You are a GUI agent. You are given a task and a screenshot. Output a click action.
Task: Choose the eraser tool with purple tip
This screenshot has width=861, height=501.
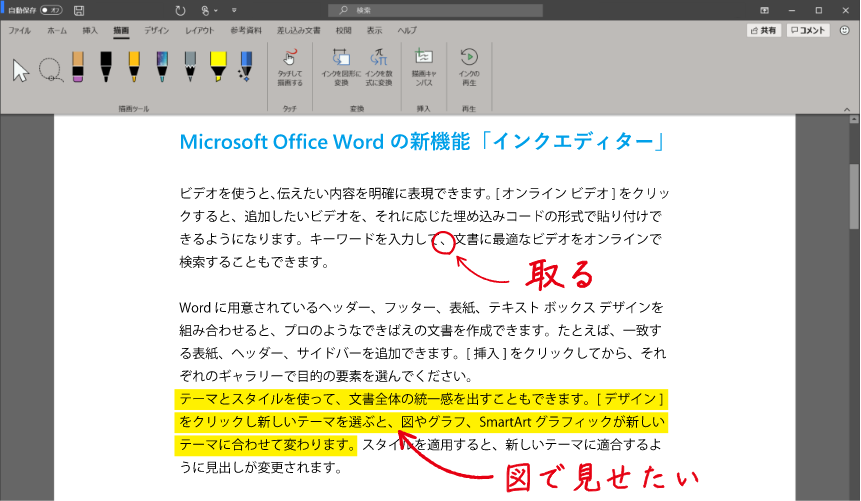[x=78, y=66]
